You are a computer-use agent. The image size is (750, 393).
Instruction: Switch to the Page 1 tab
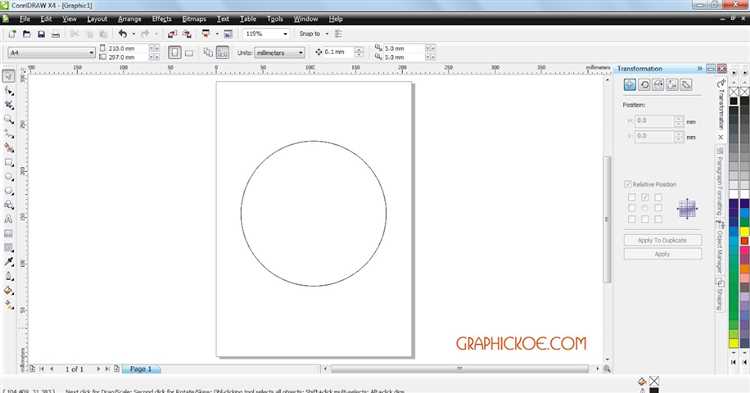click(x=141, y=369)
